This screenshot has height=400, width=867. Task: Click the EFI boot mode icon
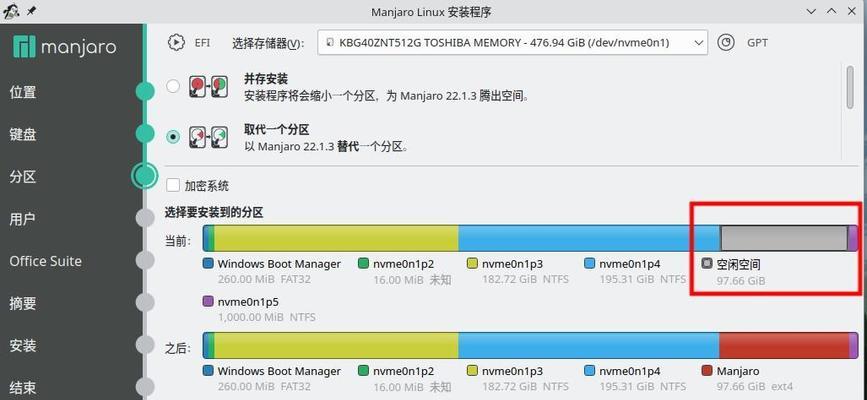click(x=176, y=42)
